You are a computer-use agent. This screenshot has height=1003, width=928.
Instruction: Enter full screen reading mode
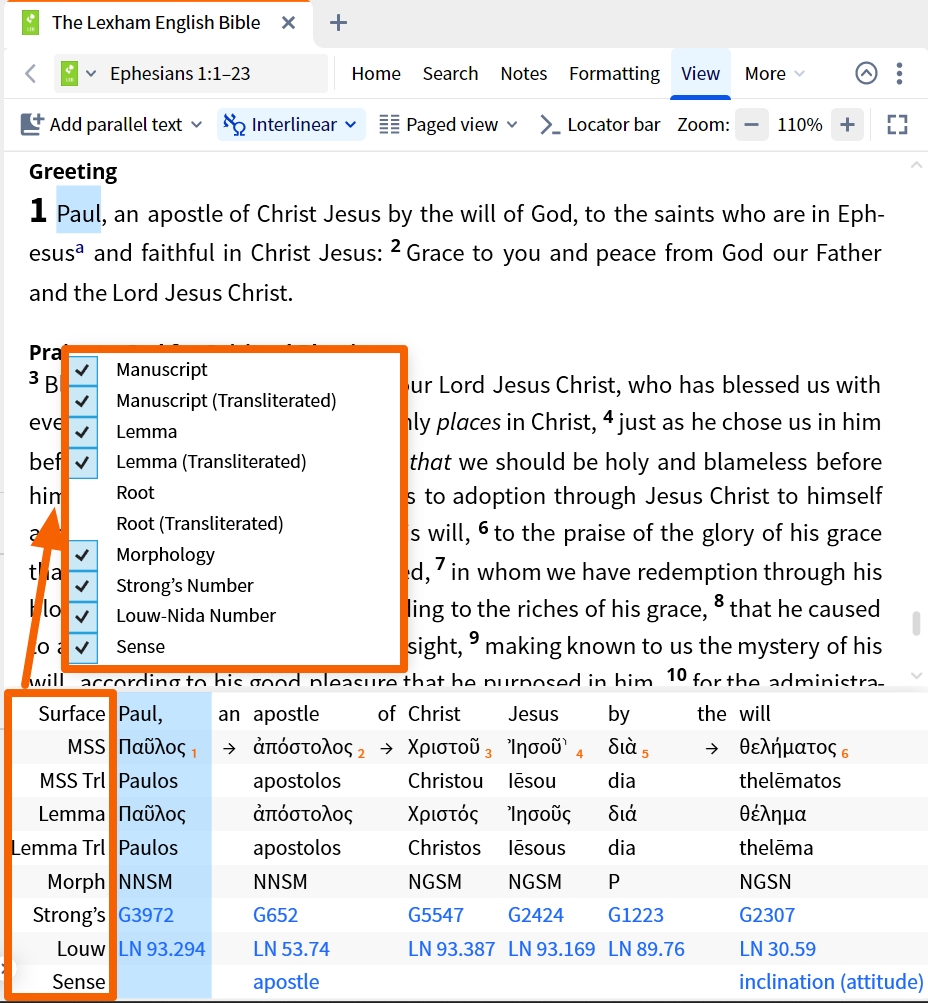click(x=897, y=125)
